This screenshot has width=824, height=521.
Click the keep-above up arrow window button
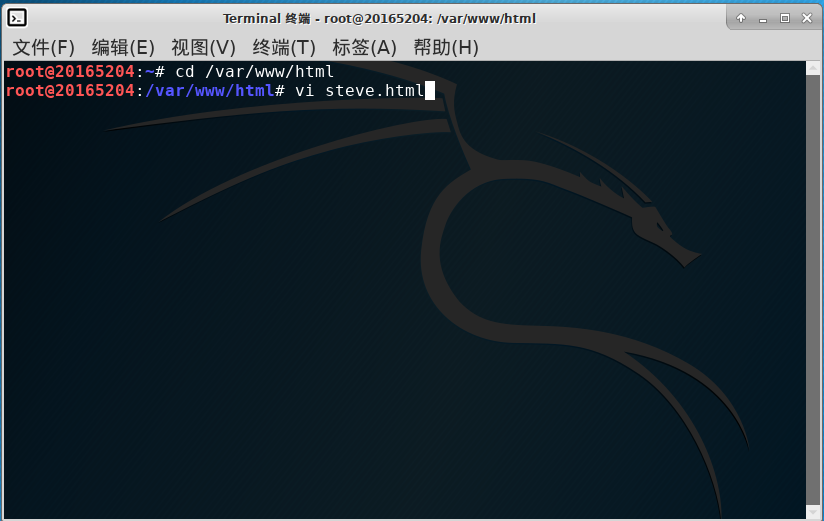click(x=741, y=18)
